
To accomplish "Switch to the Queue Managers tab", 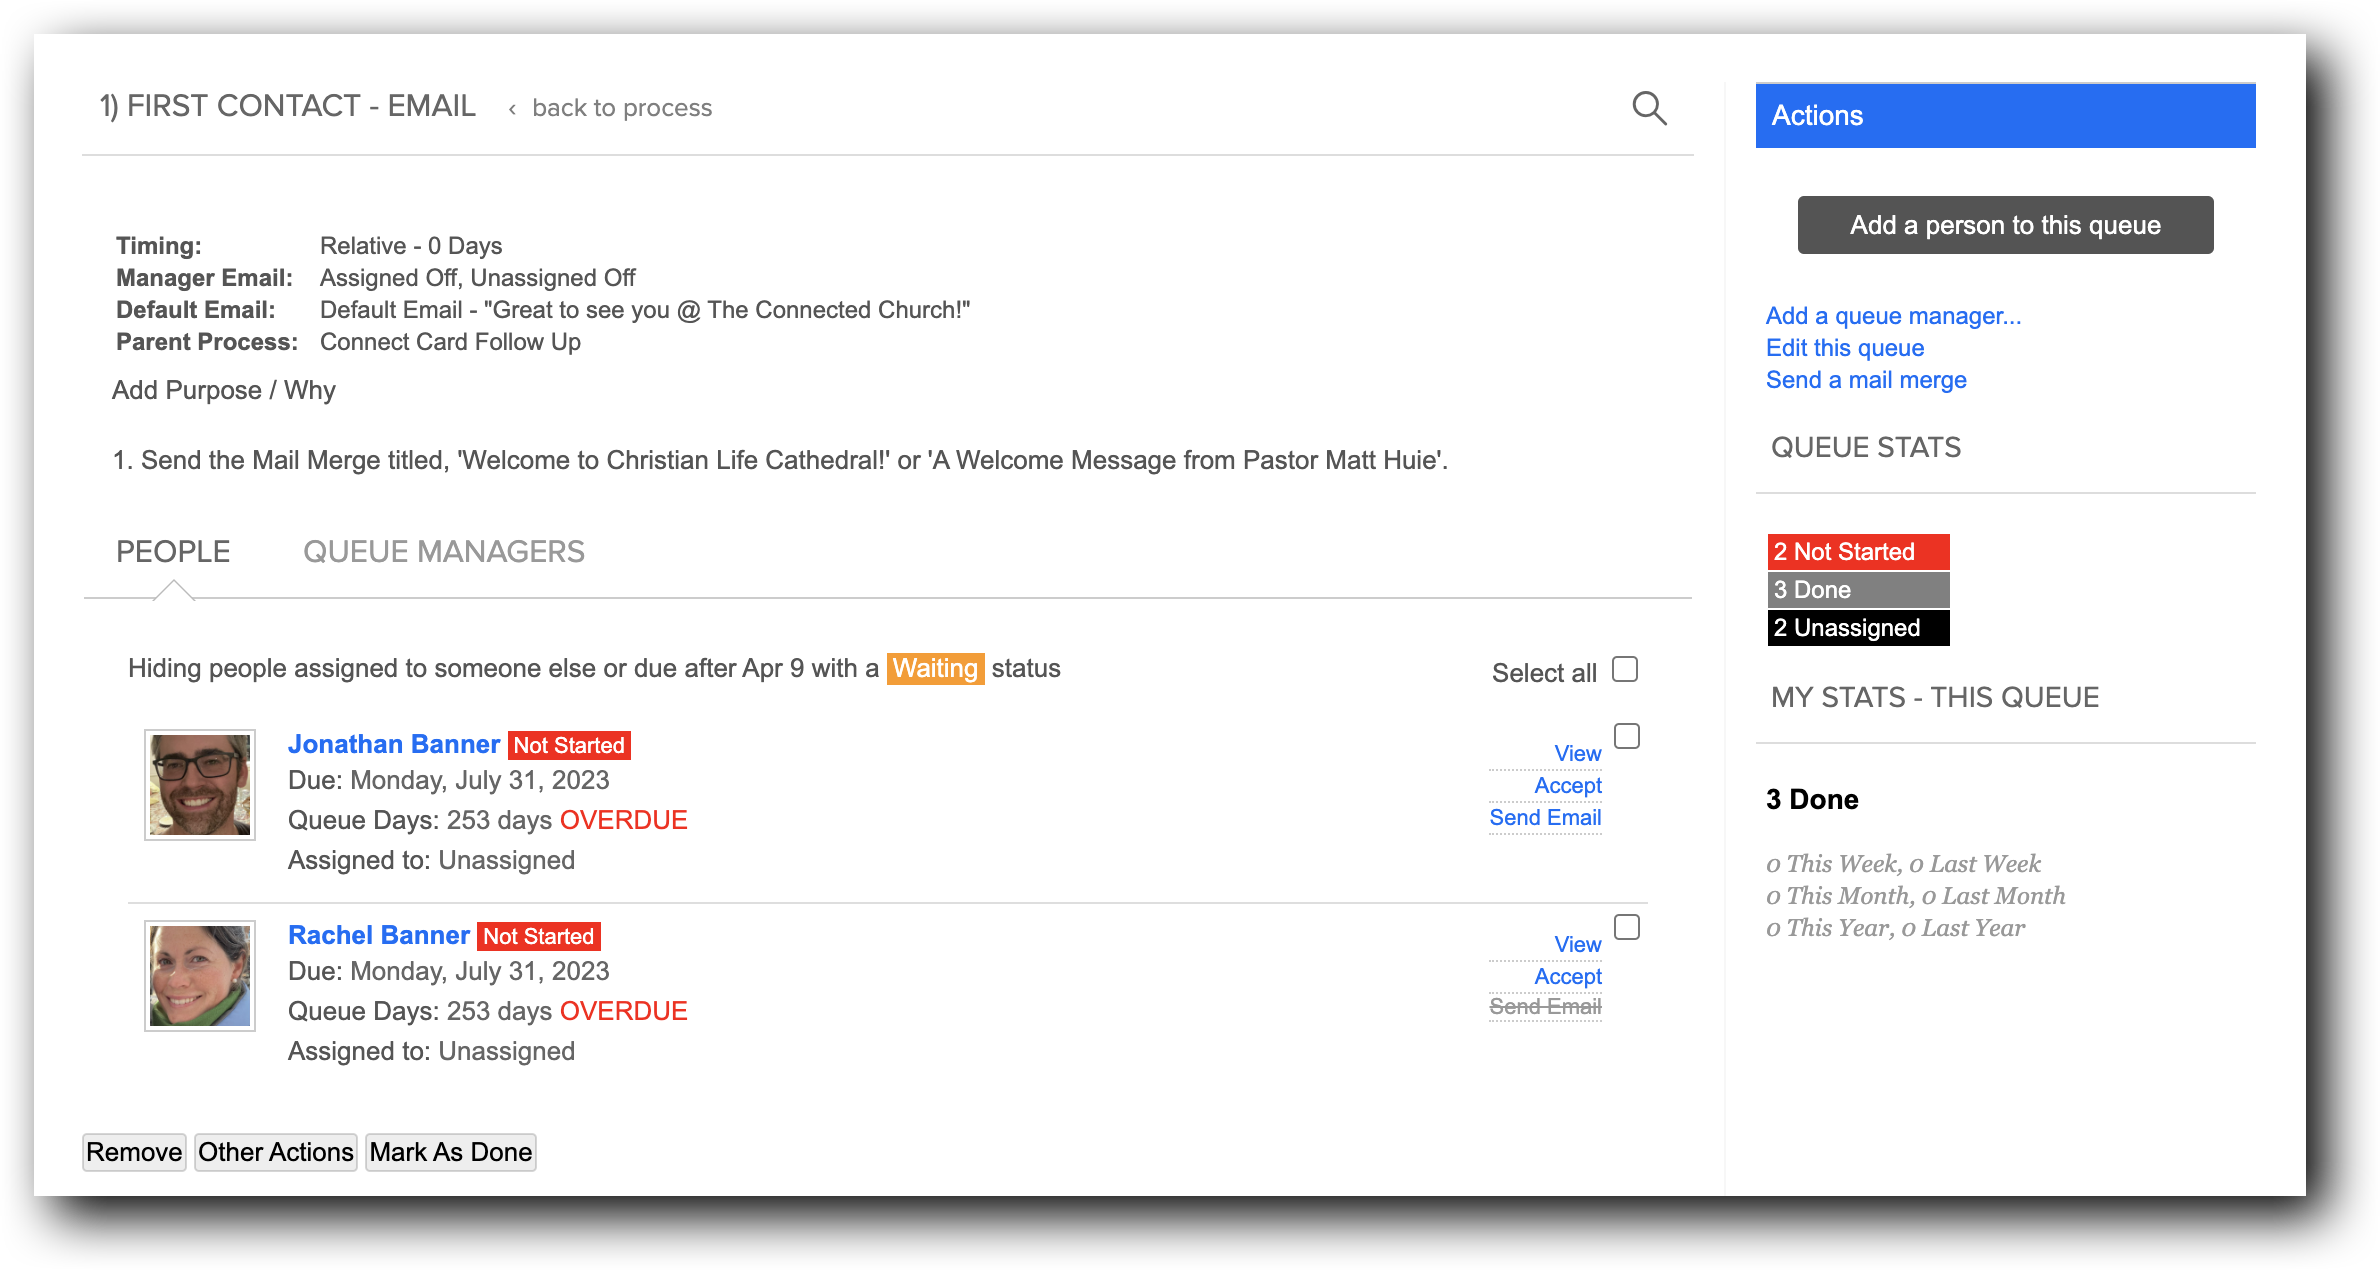I will [443, 552].
